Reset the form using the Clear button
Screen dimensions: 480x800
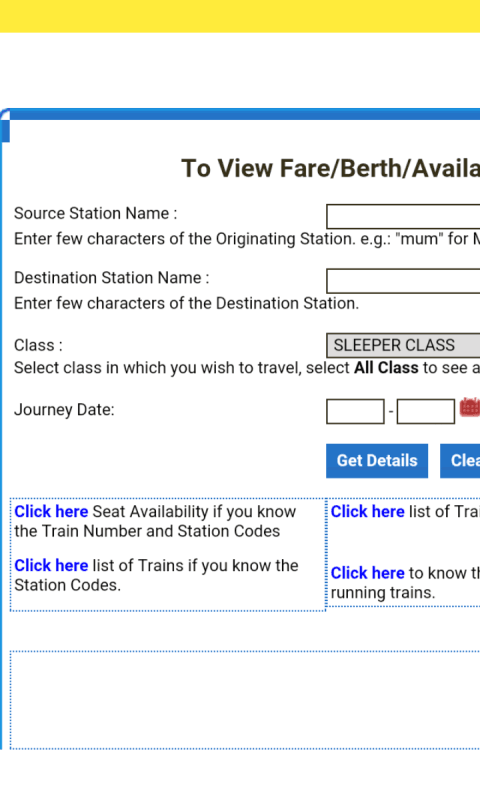click(x=460, y=461)
